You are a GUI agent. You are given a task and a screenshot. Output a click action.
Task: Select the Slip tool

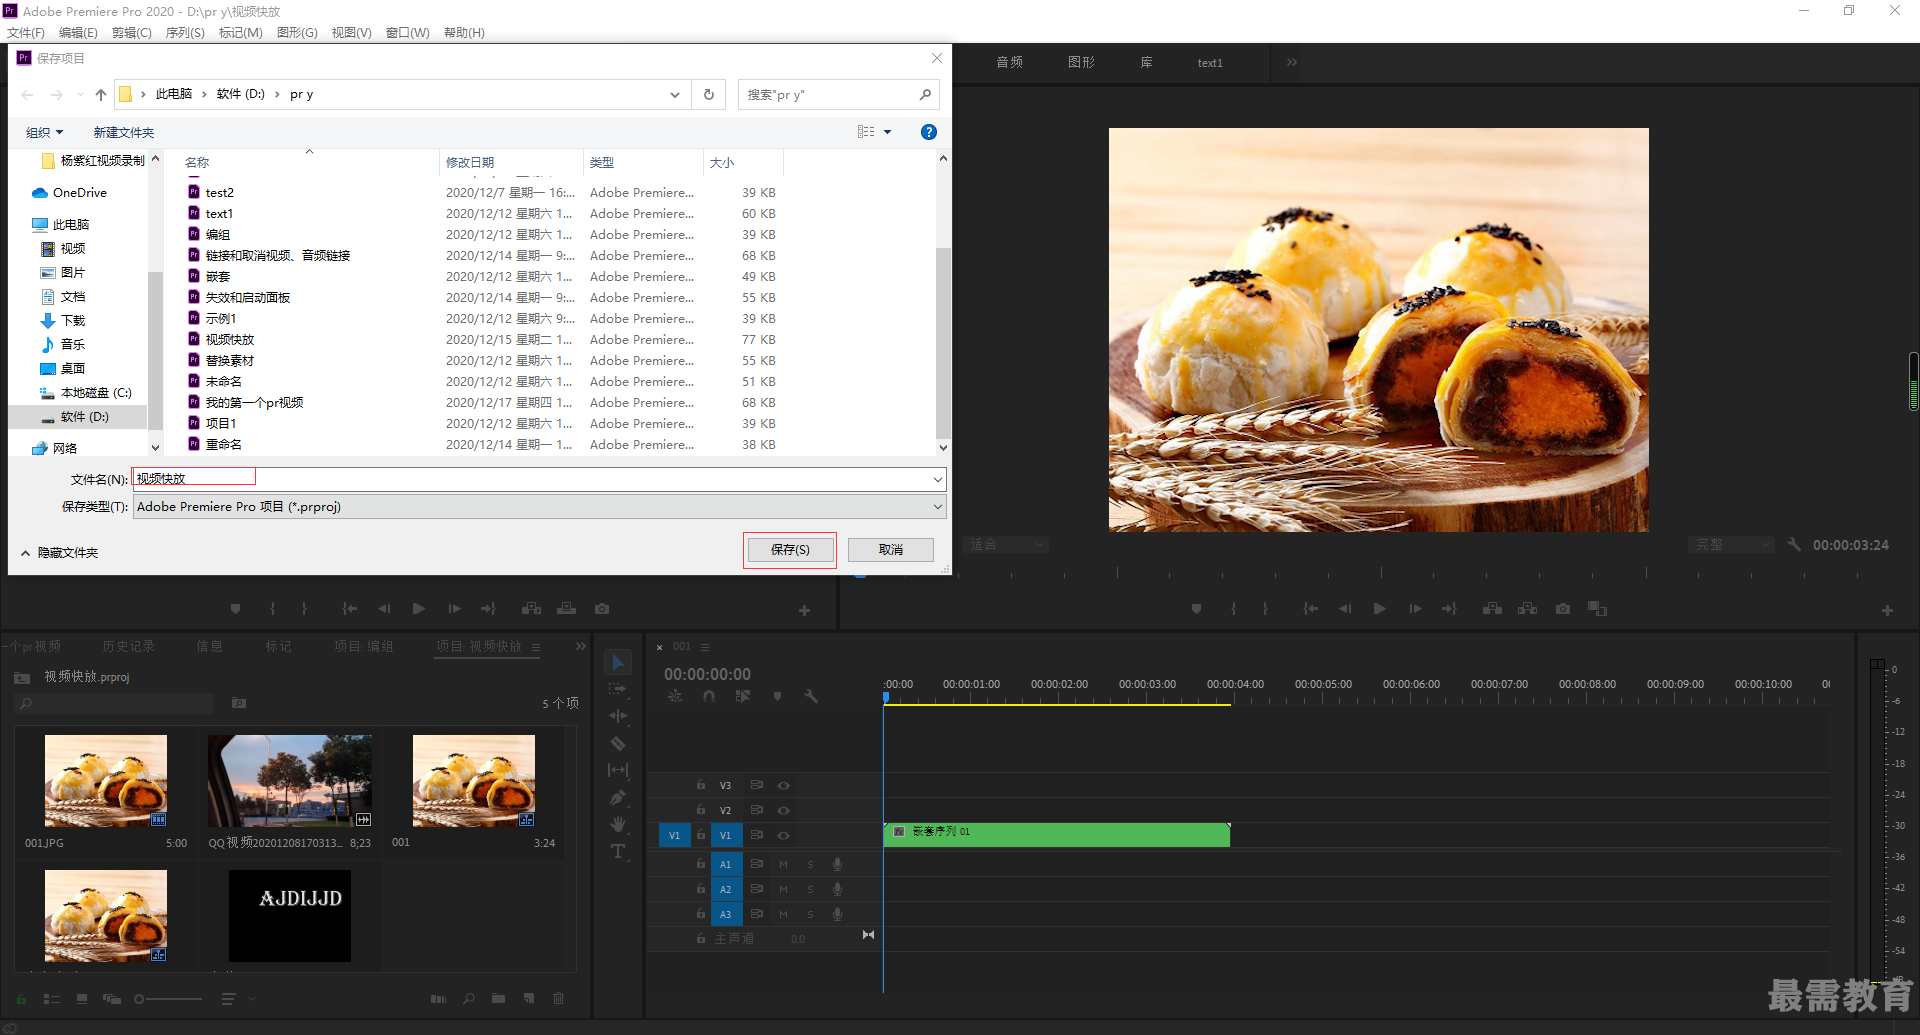coord(618,770)
